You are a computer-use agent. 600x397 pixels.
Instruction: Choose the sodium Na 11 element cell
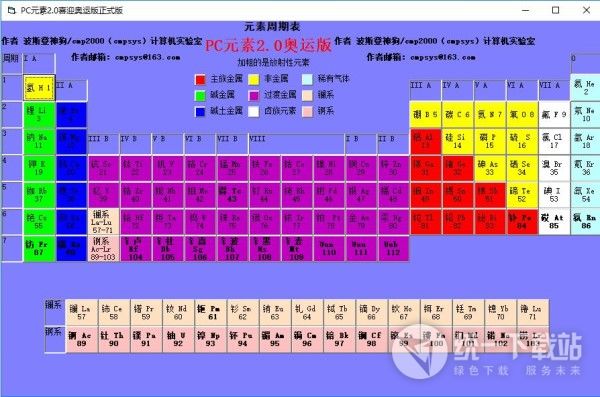39,141
